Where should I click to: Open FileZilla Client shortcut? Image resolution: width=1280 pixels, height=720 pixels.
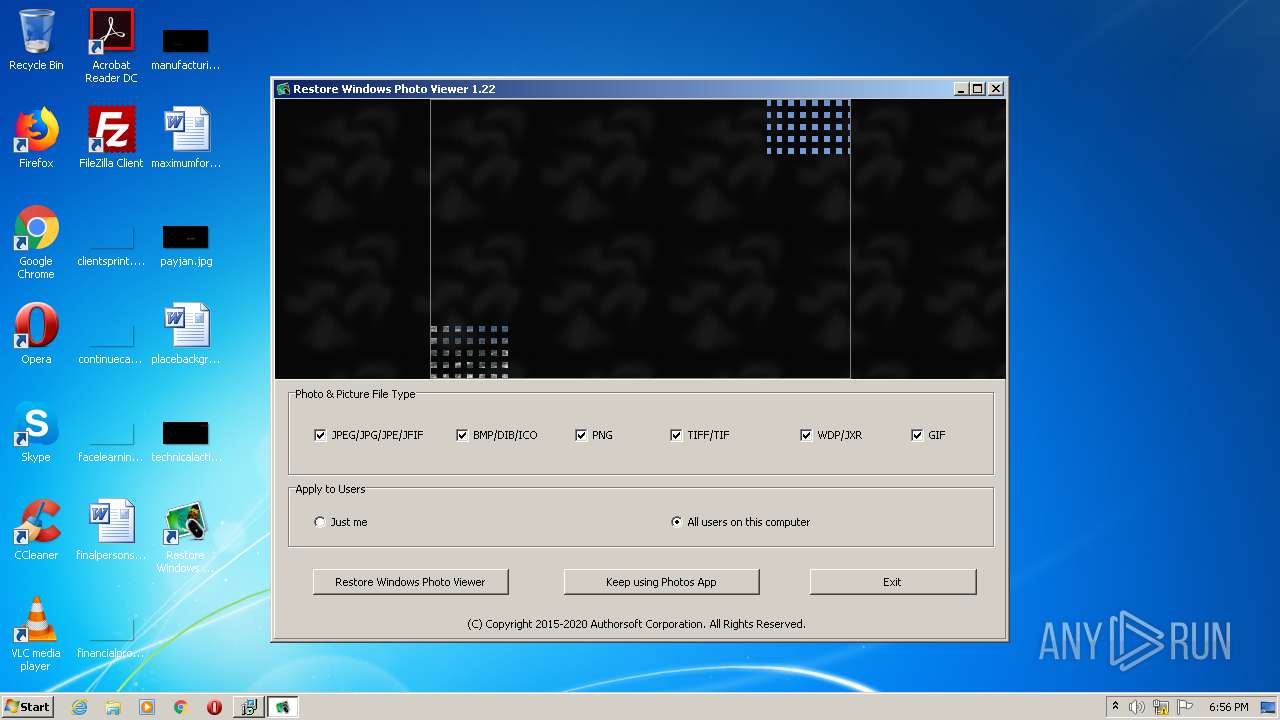click(x=111, y=138)
